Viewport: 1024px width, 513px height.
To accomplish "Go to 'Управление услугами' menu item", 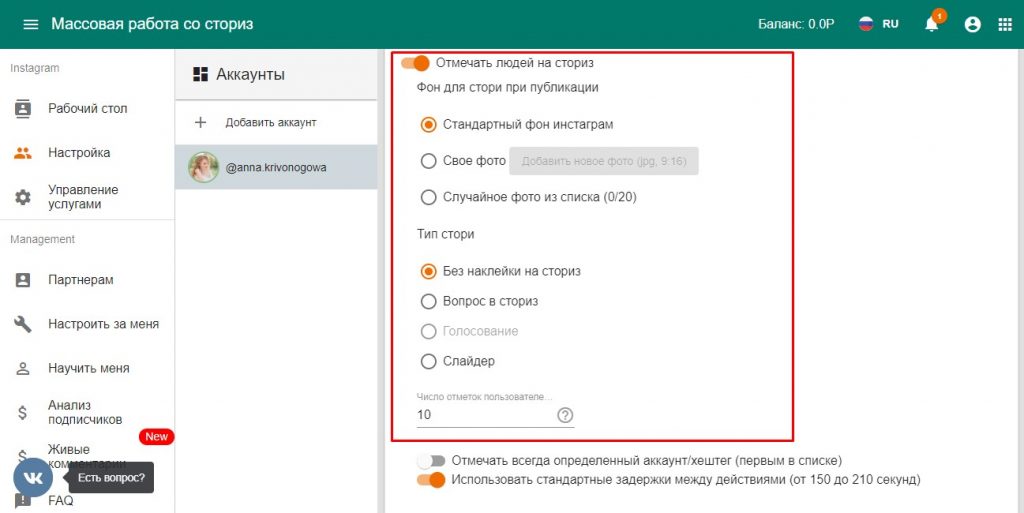I will click(83, 197).
